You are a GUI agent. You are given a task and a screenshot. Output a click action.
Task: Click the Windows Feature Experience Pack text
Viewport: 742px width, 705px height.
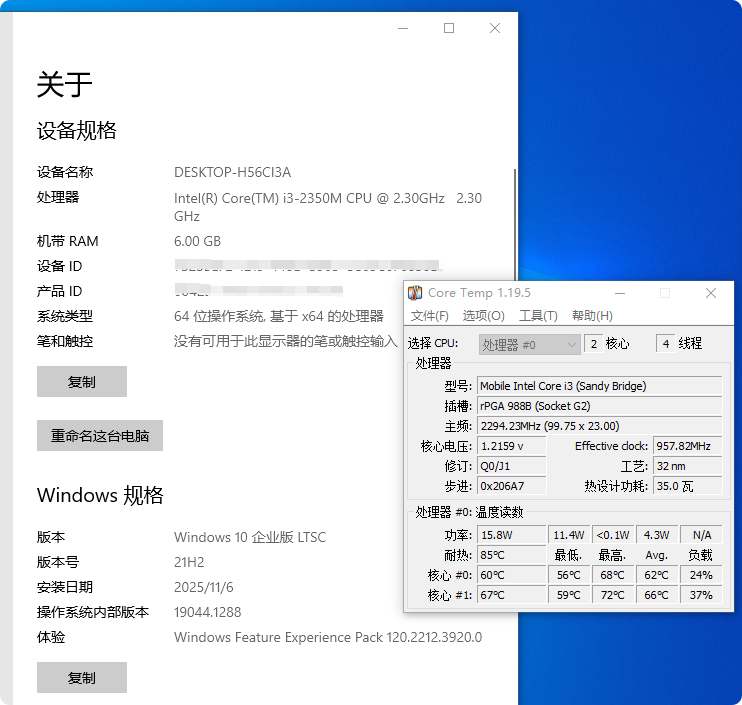[x=328, y=637]
